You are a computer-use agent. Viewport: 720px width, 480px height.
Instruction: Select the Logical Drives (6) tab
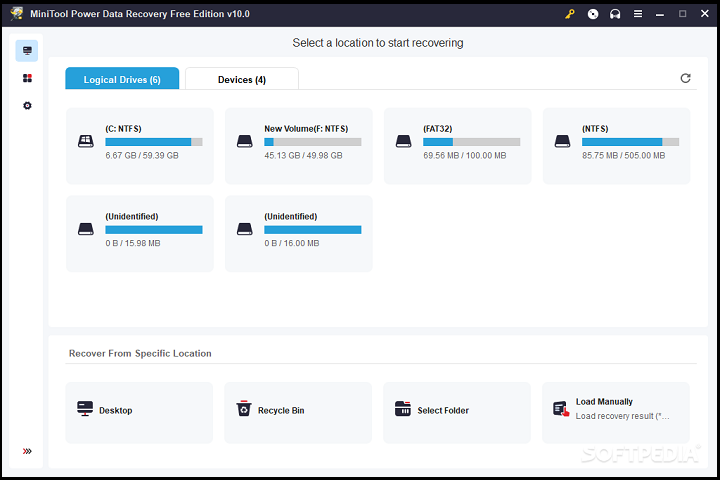(122, 79)
